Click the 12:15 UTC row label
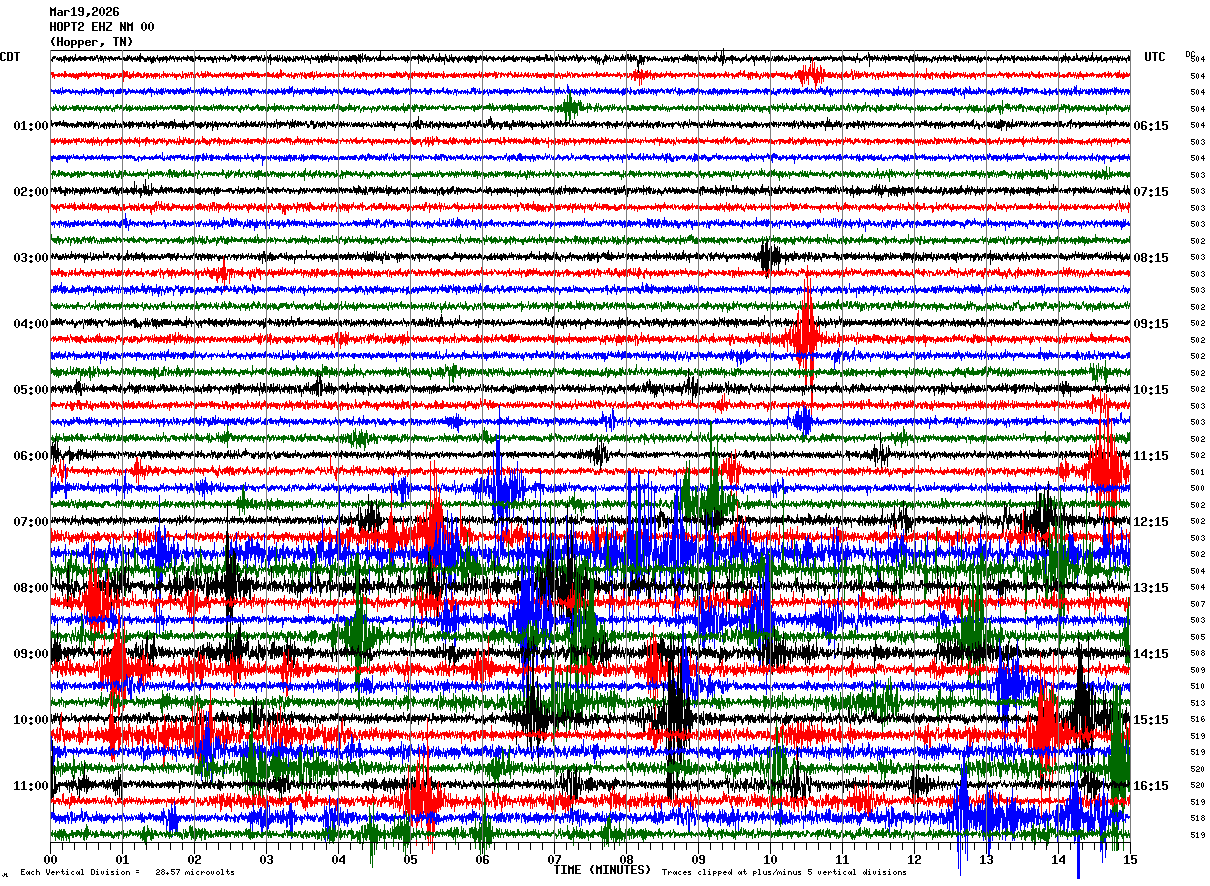The height and width of the screenshot is (886, 1210). coord(1150,522)
